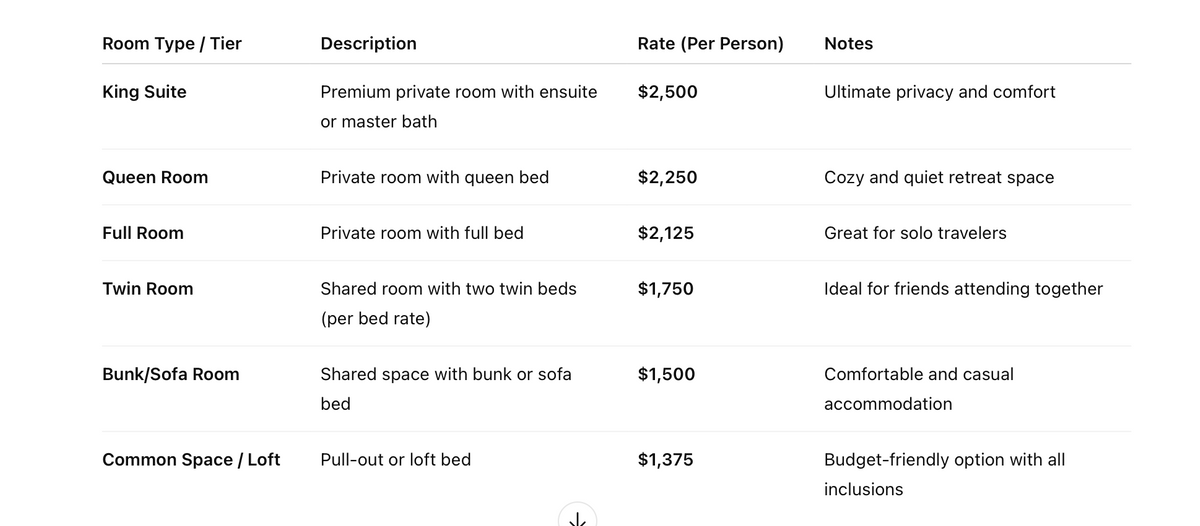Click the Rate (Per Person) header
Image resolution: width=1200 pixels, height=526 pixels.
click(710, 44)
